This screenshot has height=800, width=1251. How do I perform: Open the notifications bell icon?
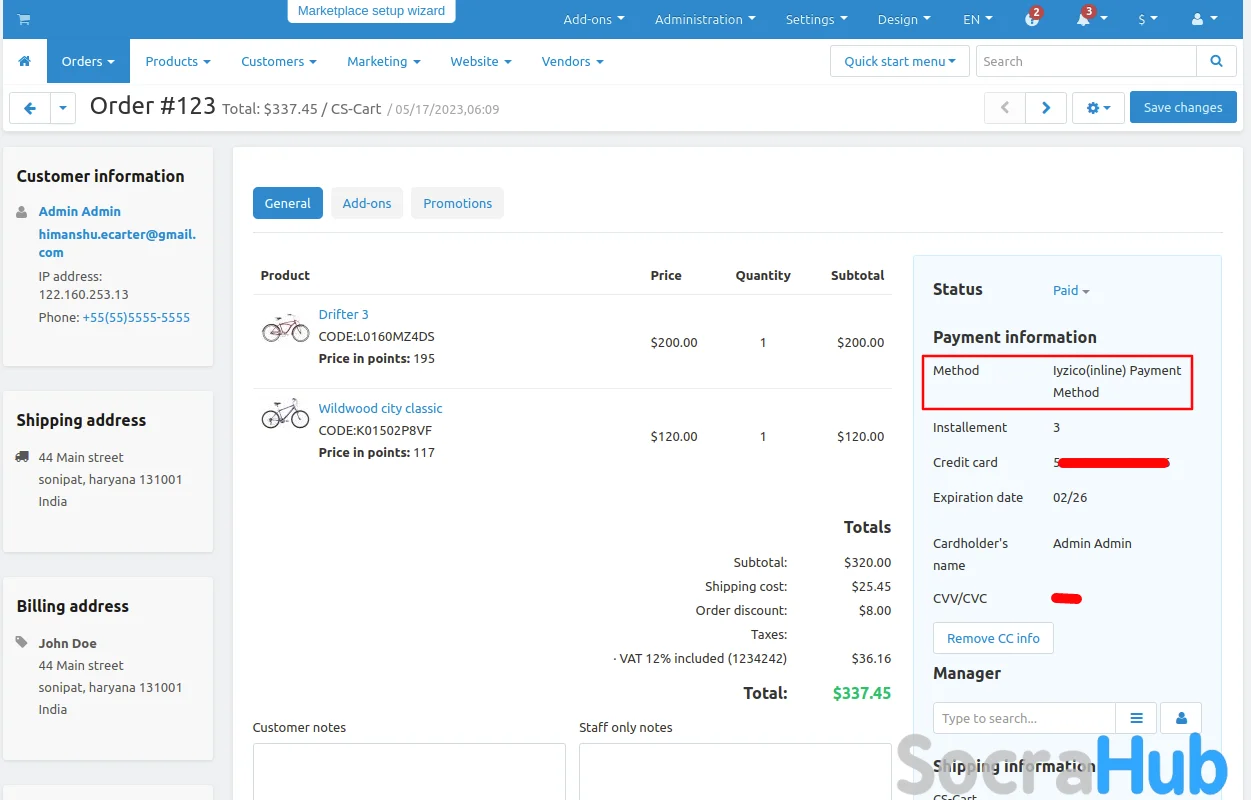1083,19
